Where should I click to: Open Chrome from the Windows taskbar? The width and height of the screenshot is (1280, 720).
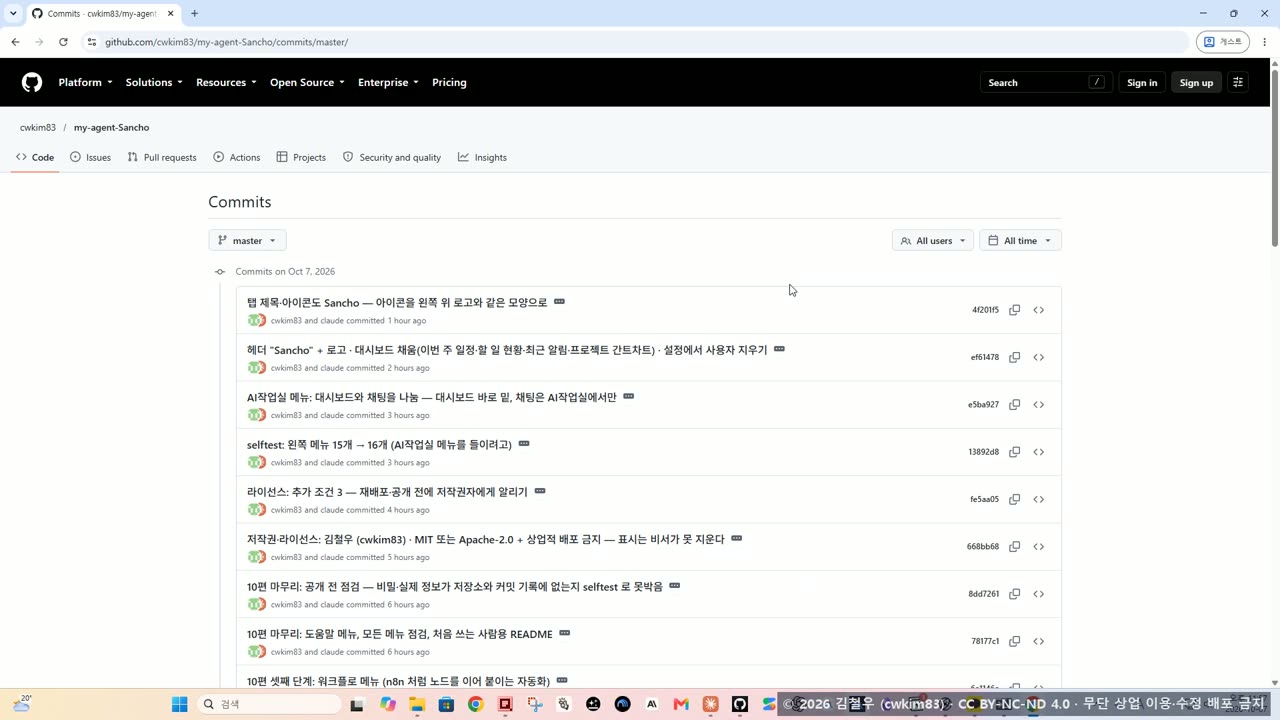pos(475,704)
